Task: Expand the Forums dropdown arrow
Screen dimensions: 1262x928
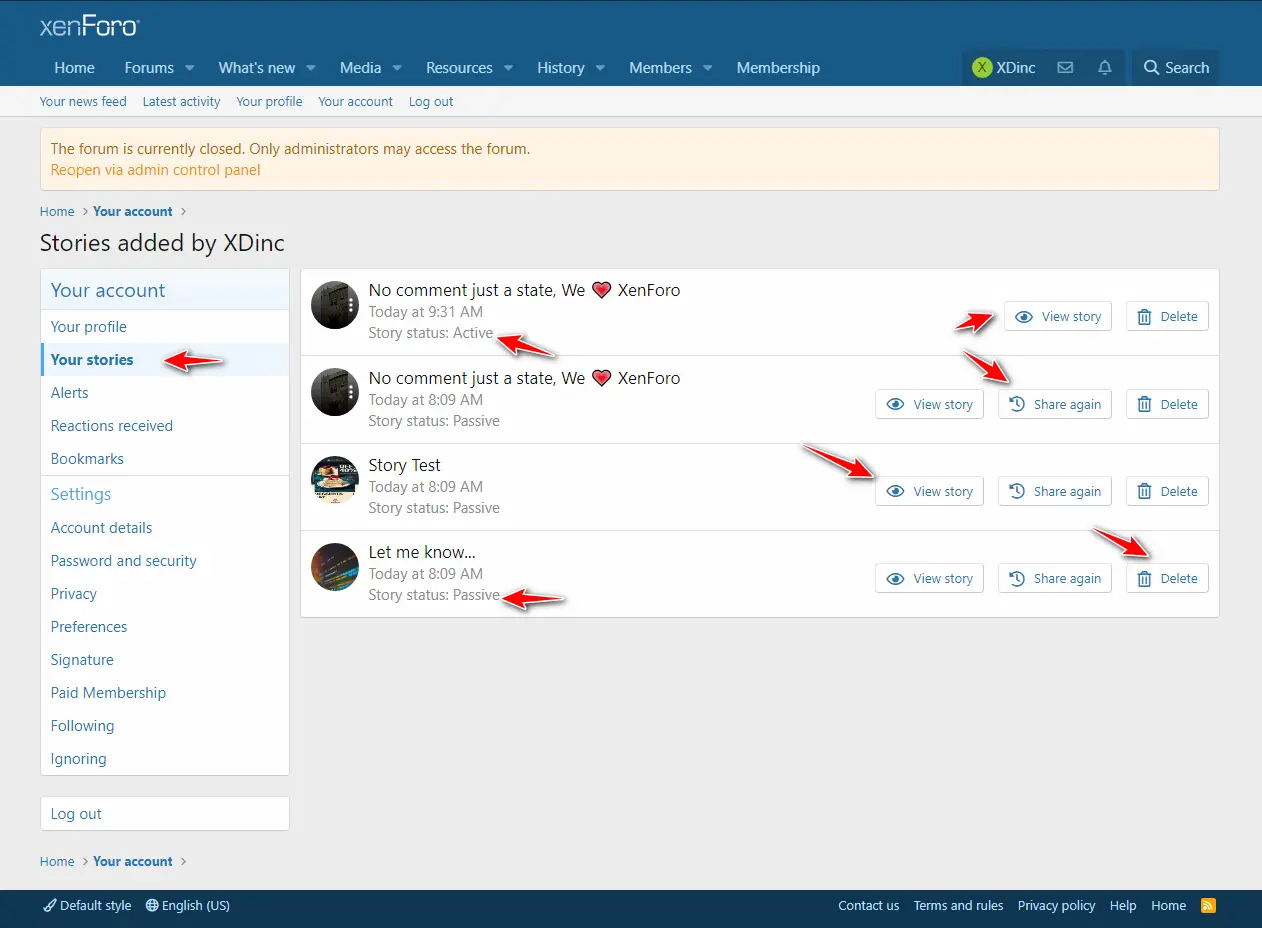Action: tap(189, 68)
